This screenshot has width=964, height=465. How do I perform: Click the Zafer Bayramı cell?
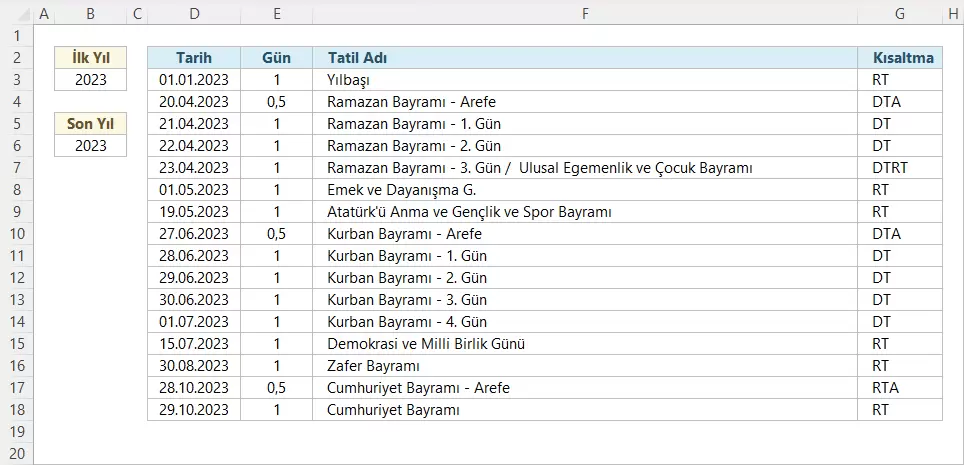click(584, 366)
